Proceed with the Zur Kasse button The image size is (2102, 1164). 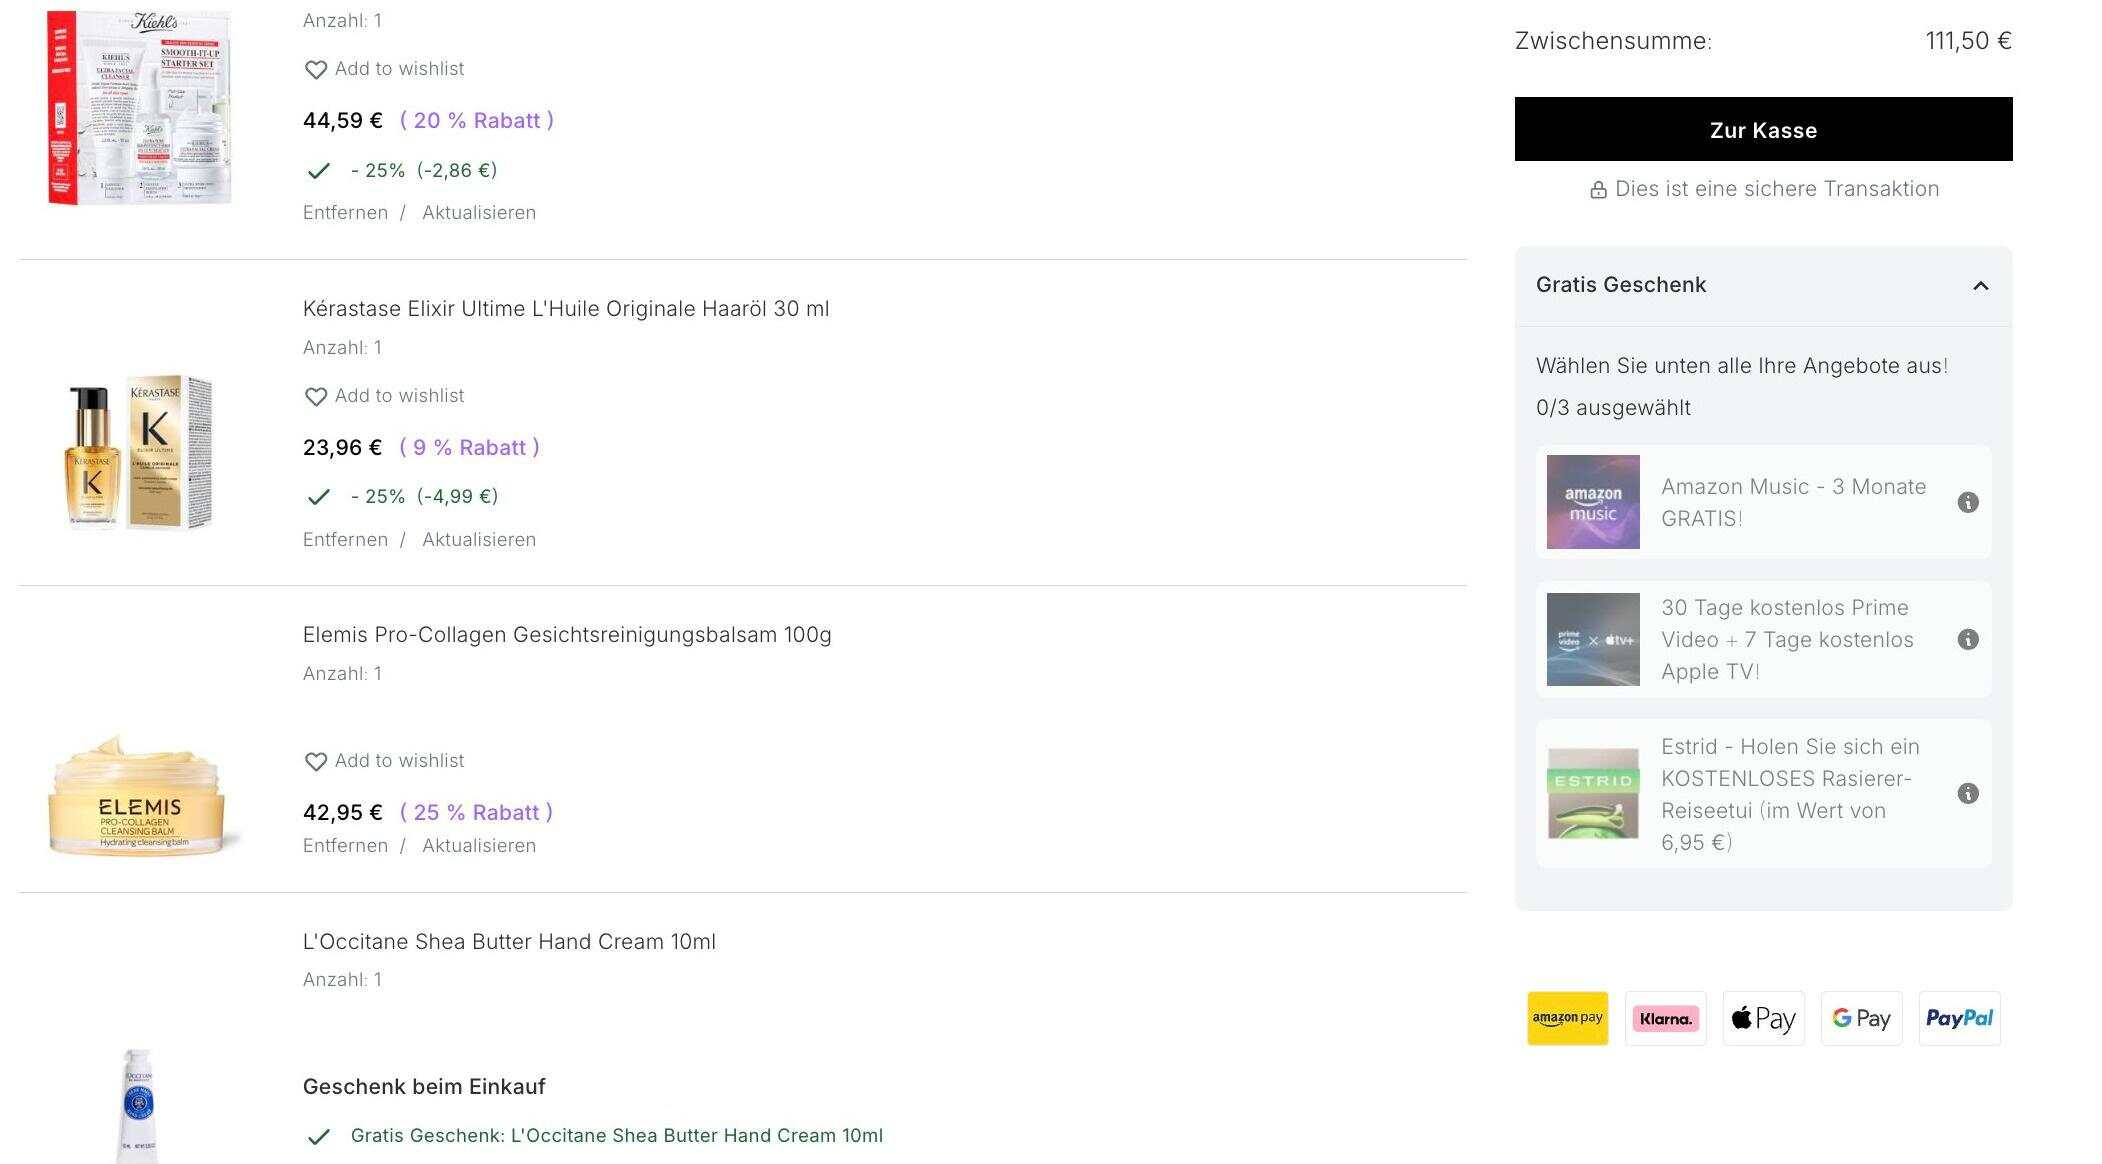click(x=1763, y=129)
